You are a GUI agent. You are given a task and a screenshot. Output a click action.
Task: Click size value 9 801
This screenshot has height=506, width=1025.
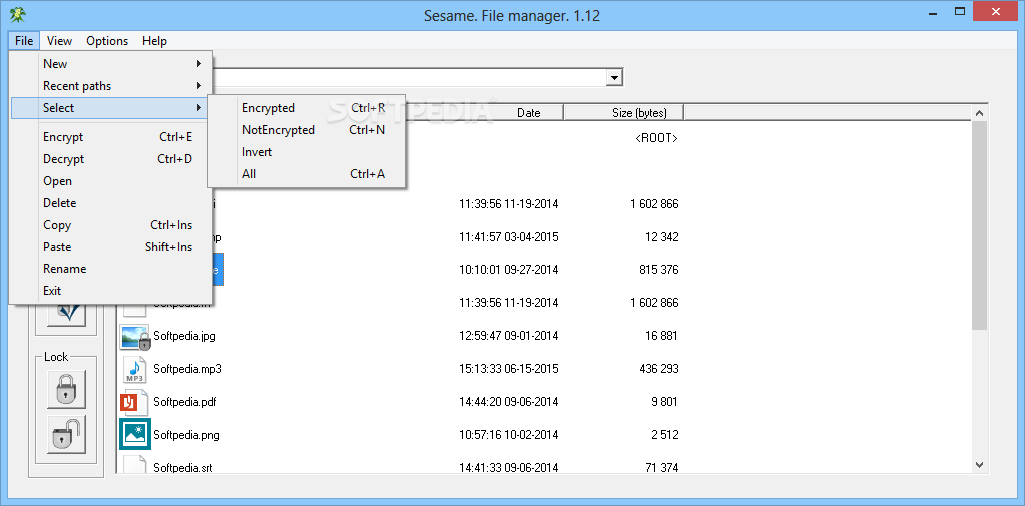coord(664,402)
